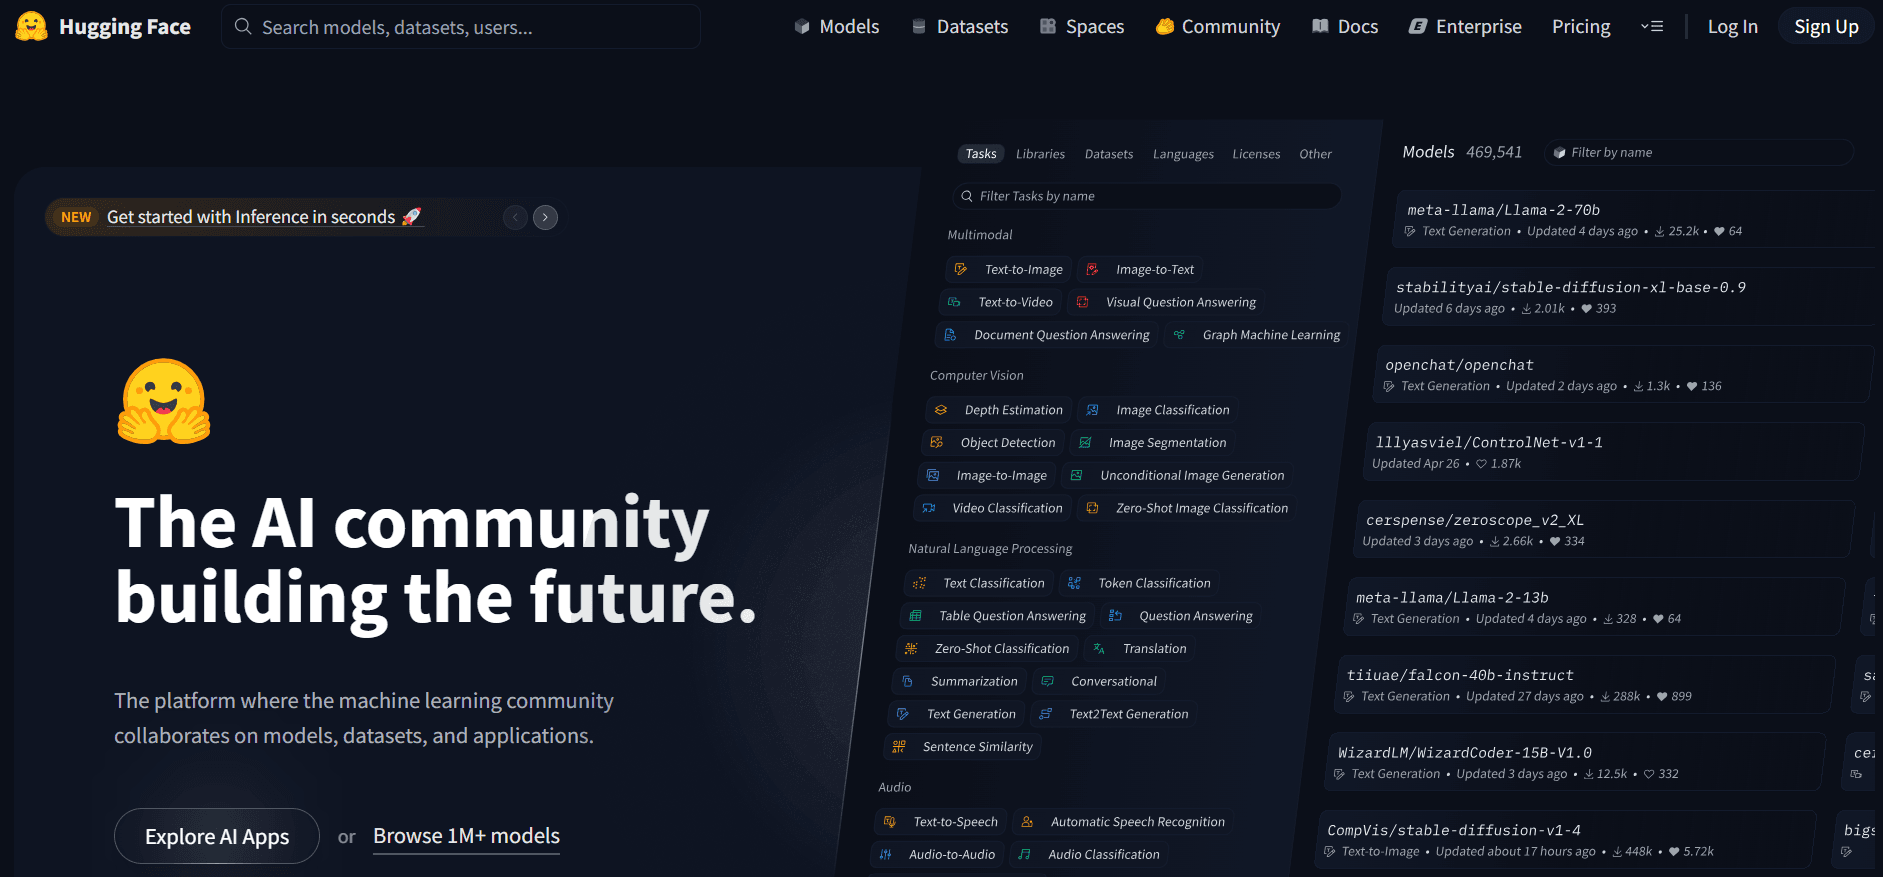The image size is (1883, 877).
Task: Click the Sign Up button
Action: 1826,27
